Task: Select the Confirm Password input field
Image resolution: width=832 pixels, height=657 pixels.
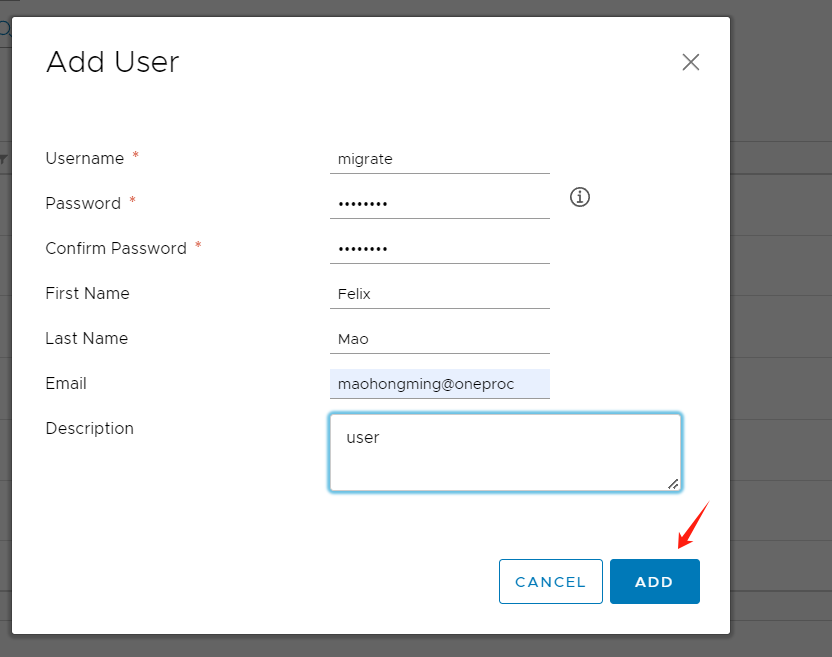Action: 439,249
